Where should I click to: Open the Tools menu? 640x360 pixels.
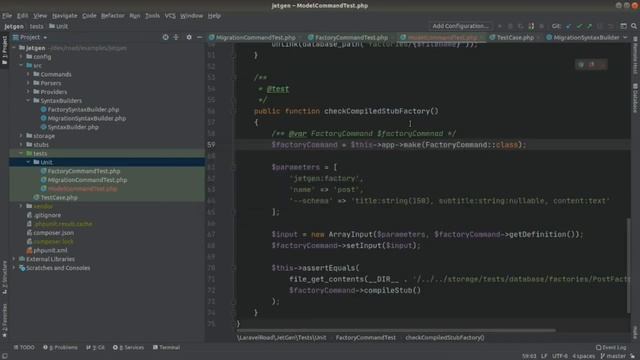coord(153,16)
